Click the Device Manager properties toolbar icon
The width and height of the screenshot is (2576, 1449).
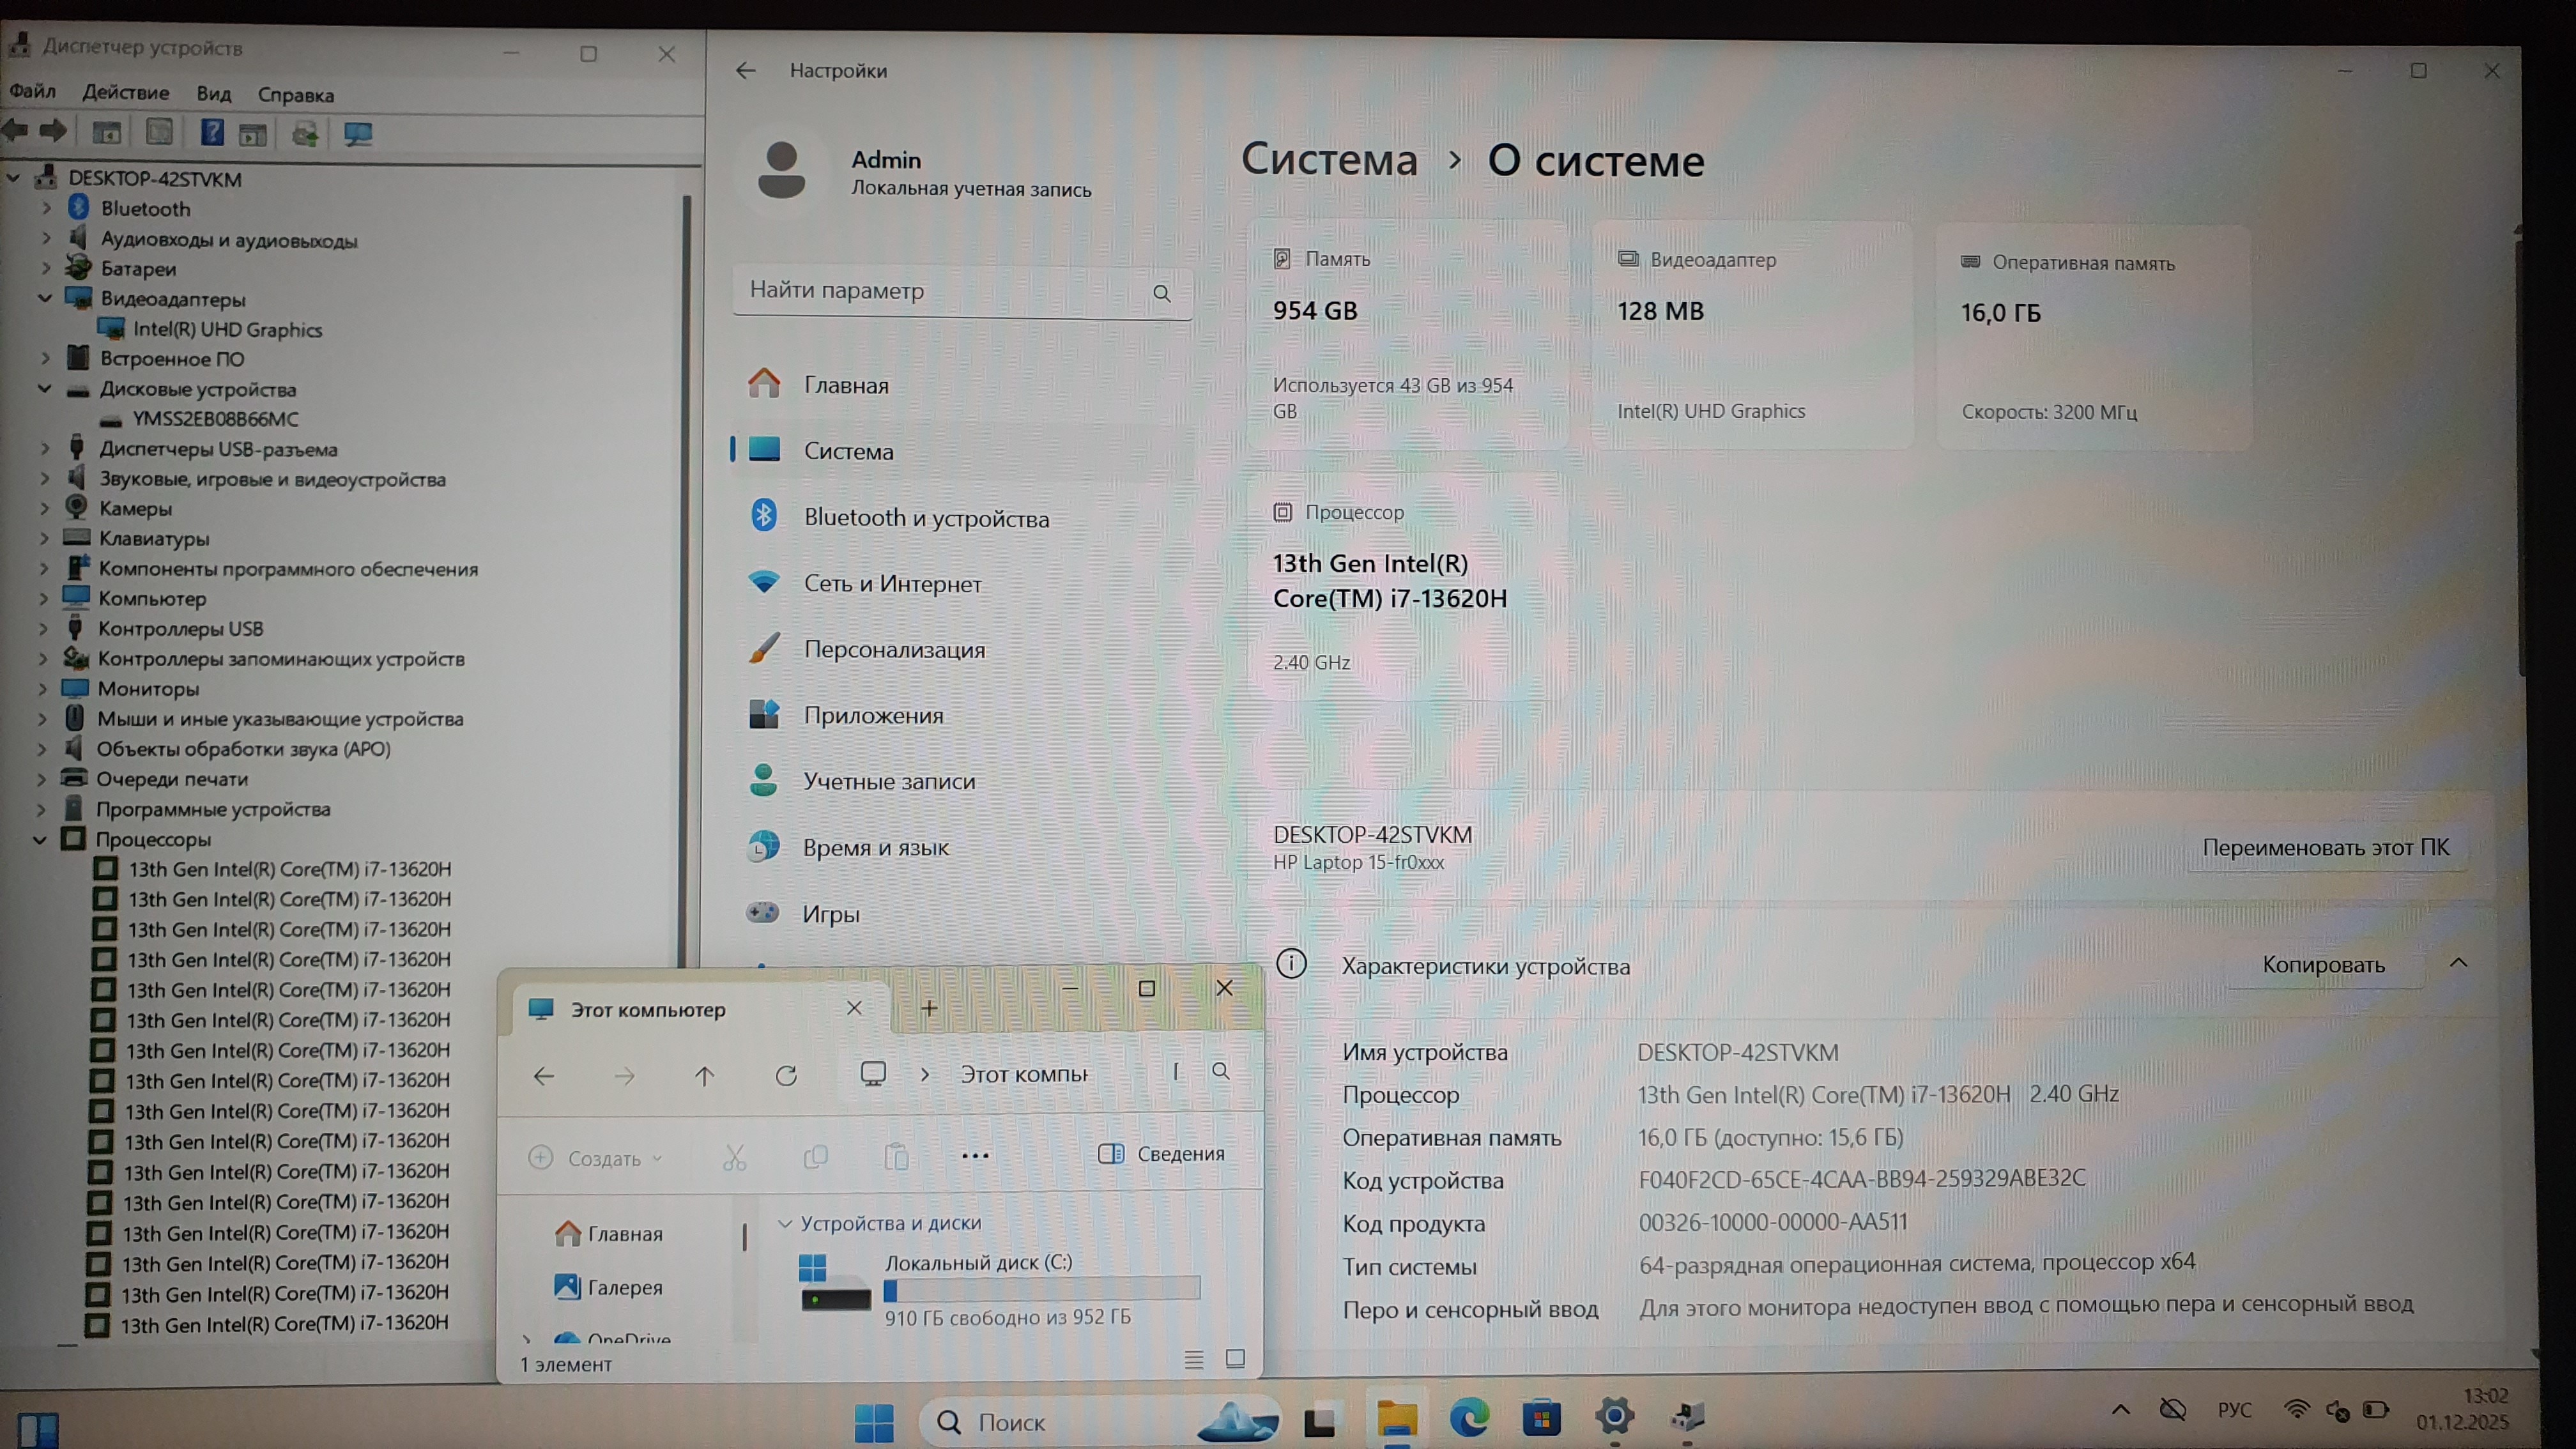click(159, 133)
